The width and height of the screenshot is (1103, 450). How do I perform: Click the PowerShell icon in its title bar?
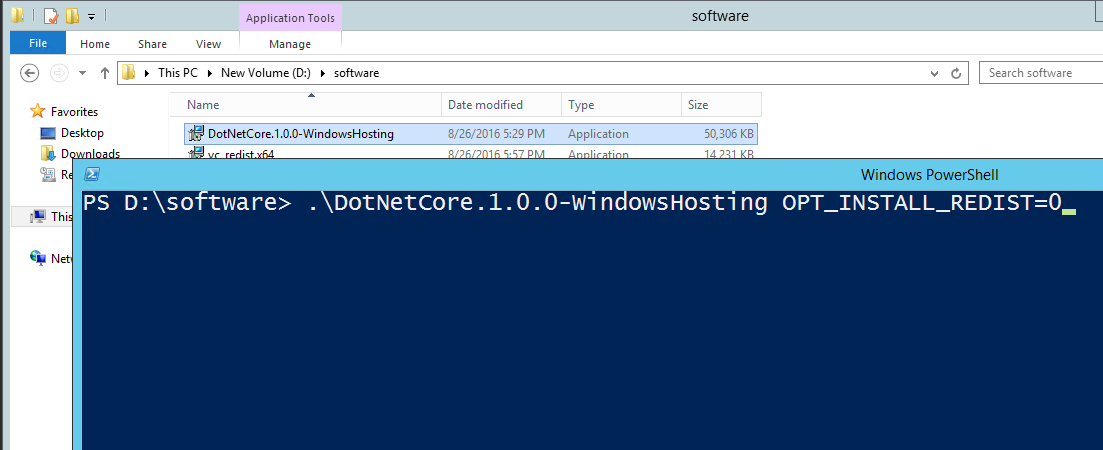pos(92,174)
